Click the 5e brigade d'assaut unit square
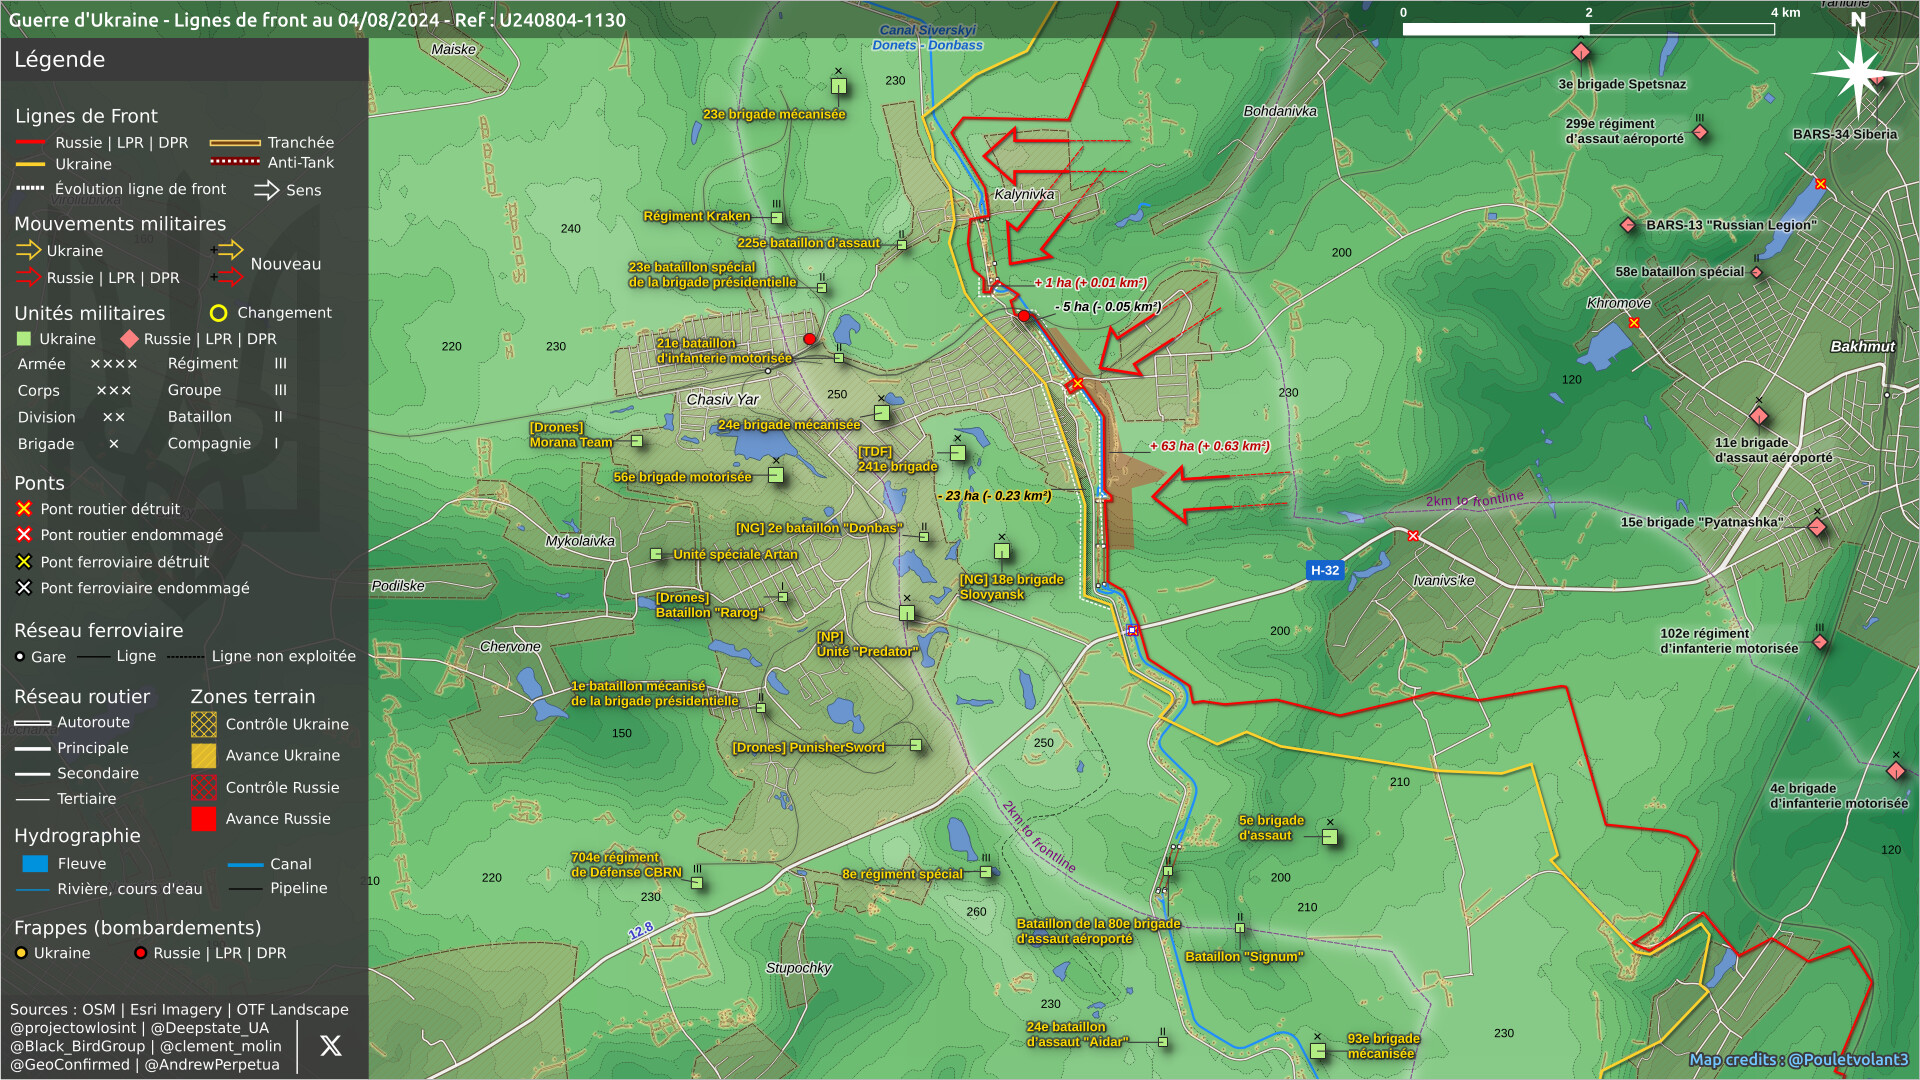The image size is (1920, 1080). coord(1329,837)
